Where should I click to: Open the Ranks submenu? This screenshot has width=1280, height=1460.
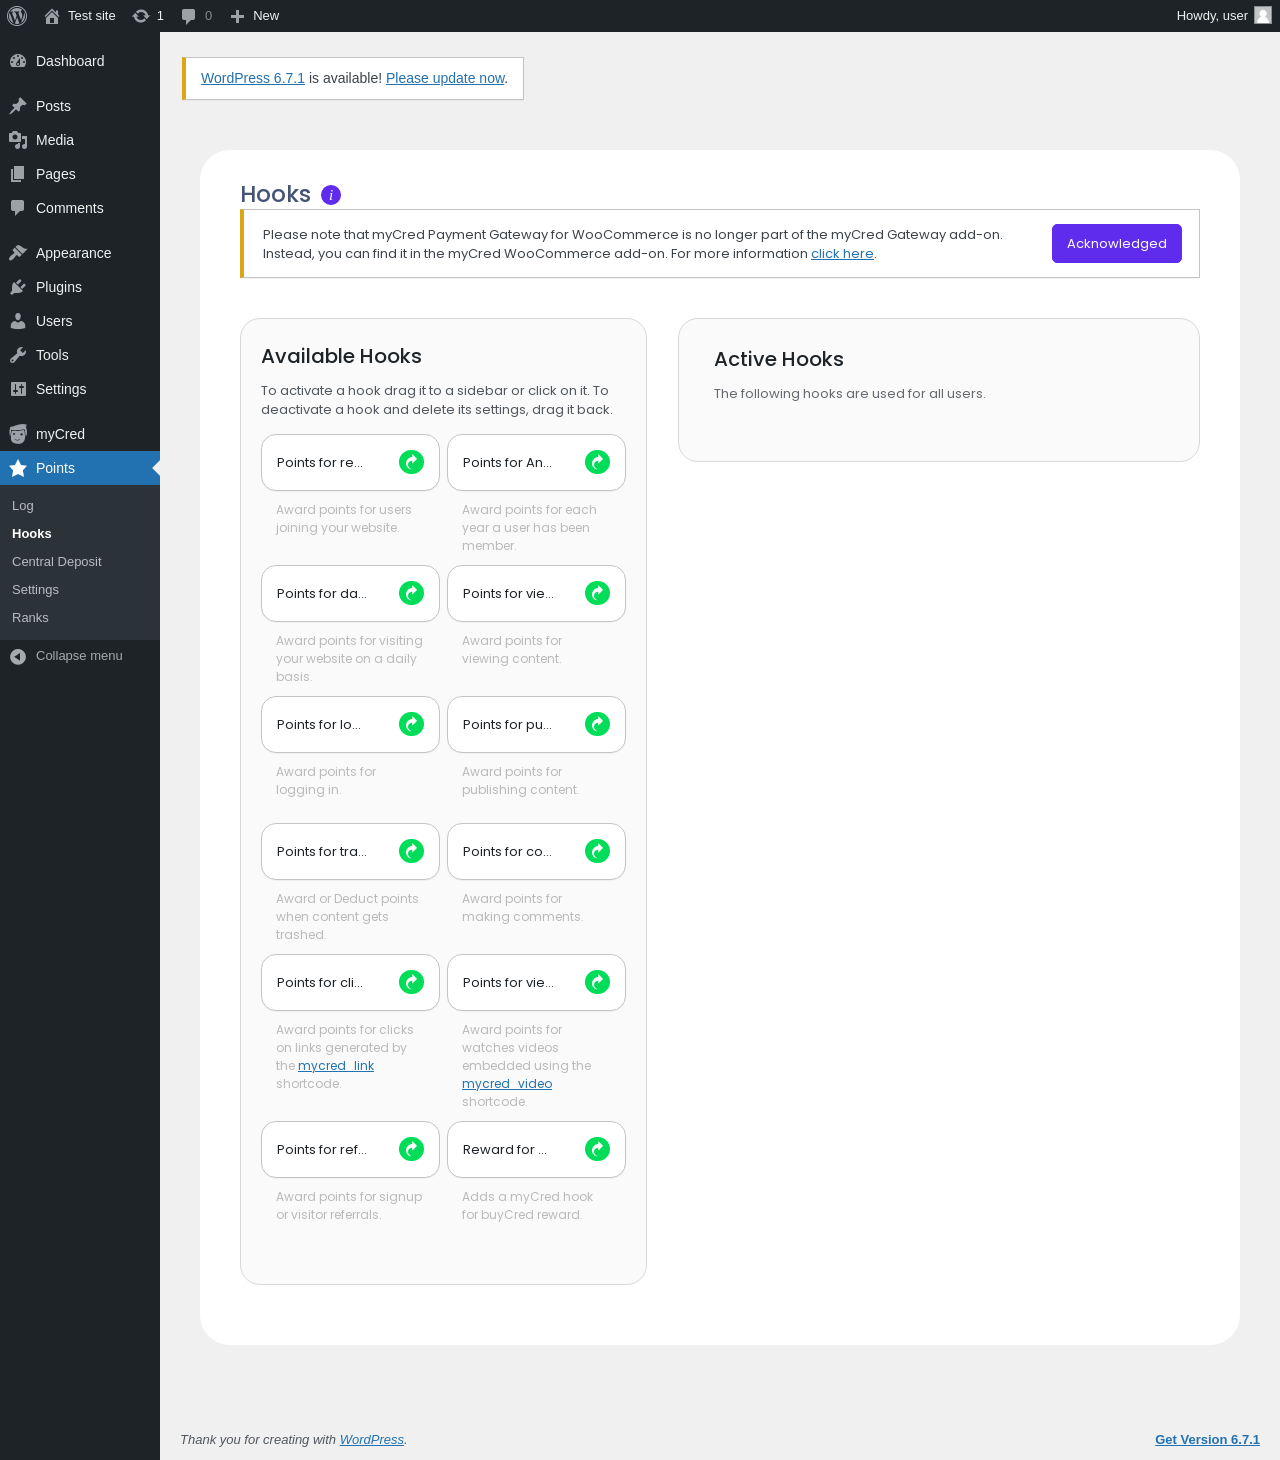[x=80, y=618]
